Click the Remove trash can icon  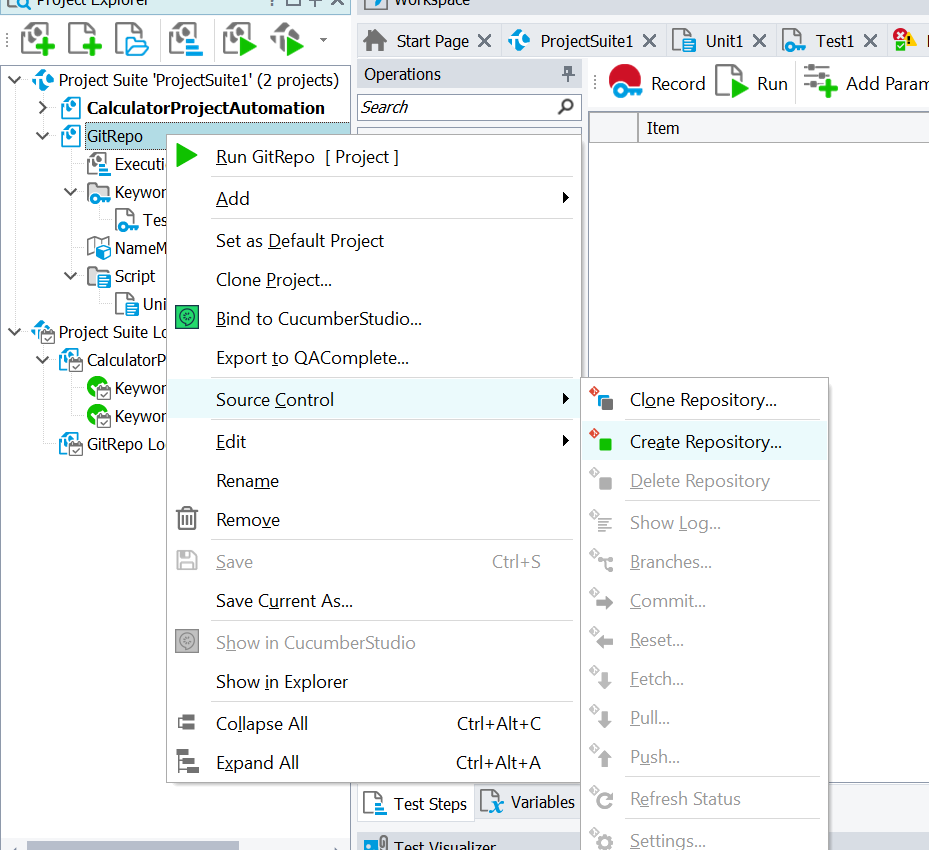point(187,519)
